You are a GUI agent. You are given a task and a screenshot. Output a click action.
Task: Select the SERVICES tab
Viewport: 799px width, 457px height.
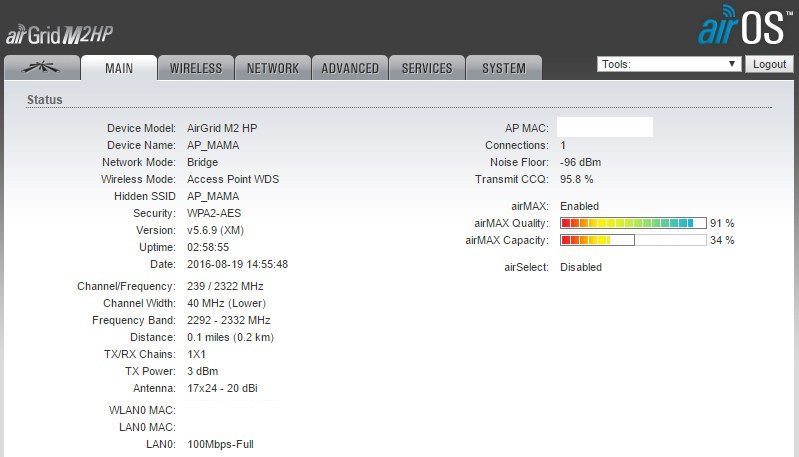point(427,68)
